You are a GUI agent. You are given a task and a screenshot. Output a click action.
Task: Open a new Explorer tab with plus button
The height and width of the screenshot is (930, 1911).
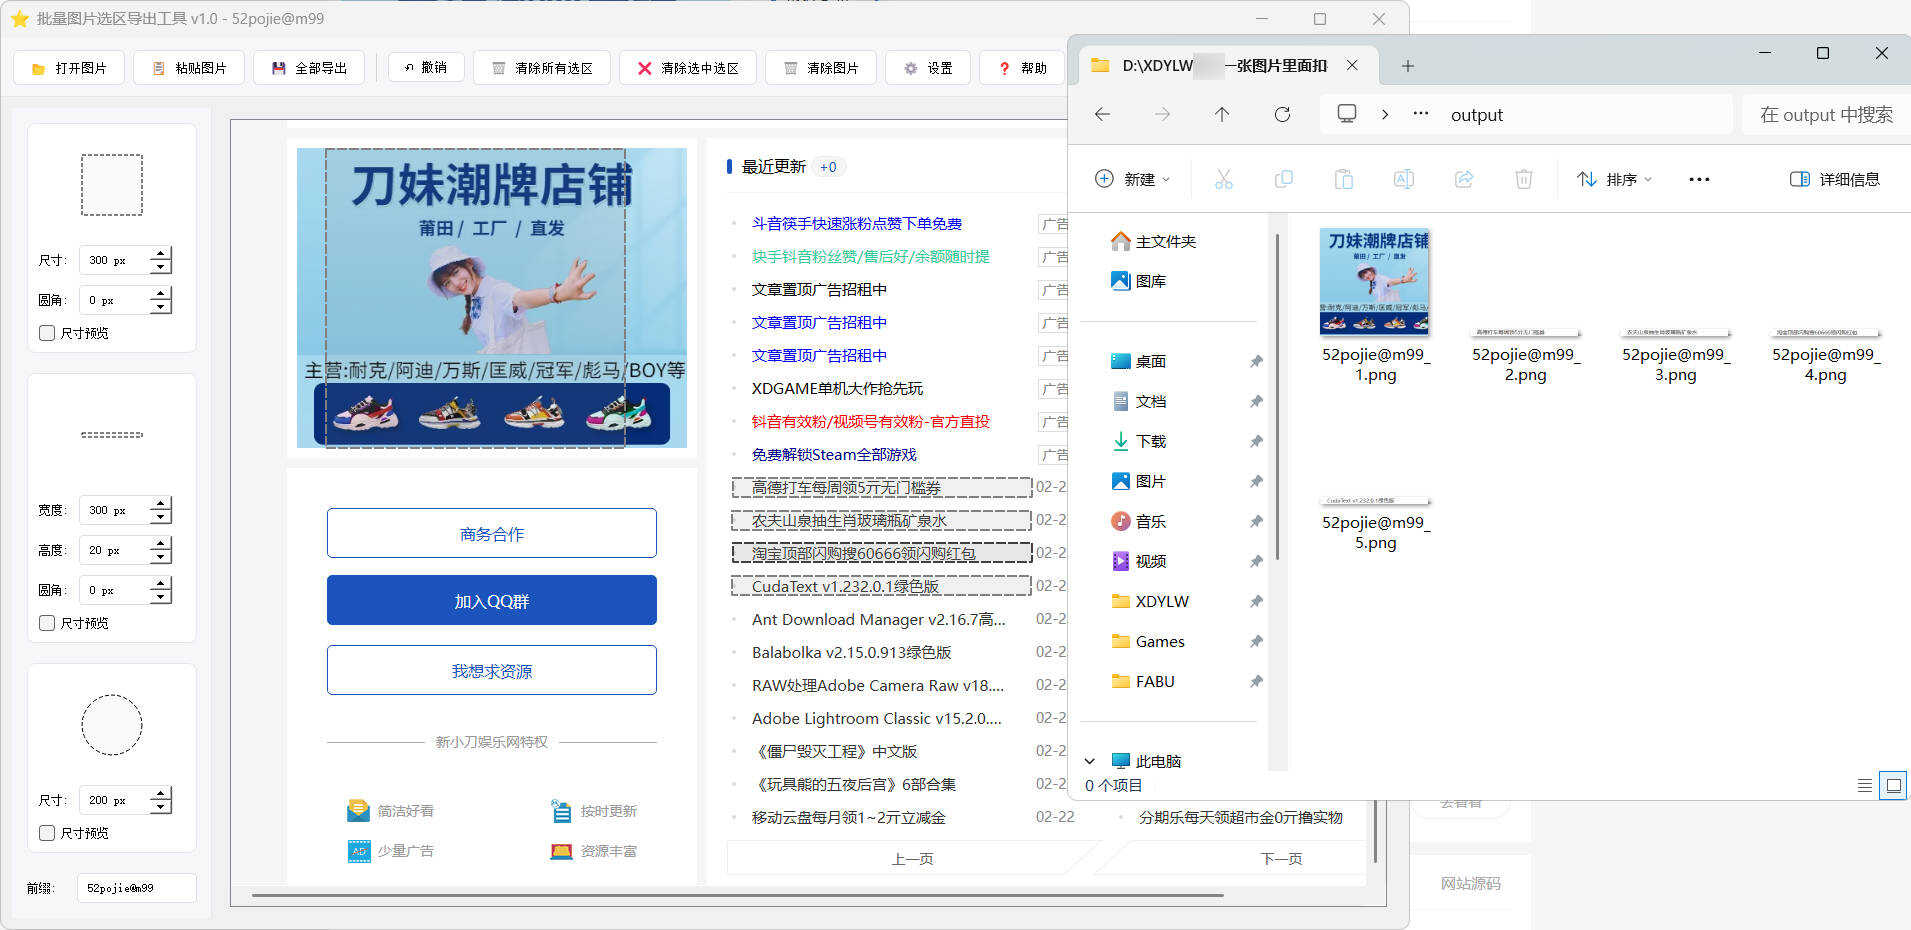[x=1407, y=65]
